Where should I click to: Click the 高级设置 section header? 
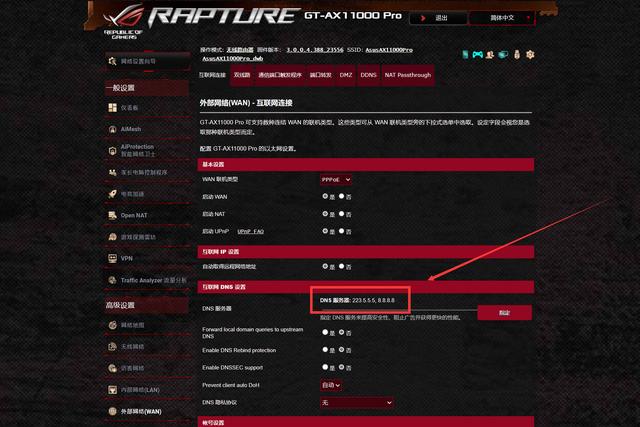[147, 305]
